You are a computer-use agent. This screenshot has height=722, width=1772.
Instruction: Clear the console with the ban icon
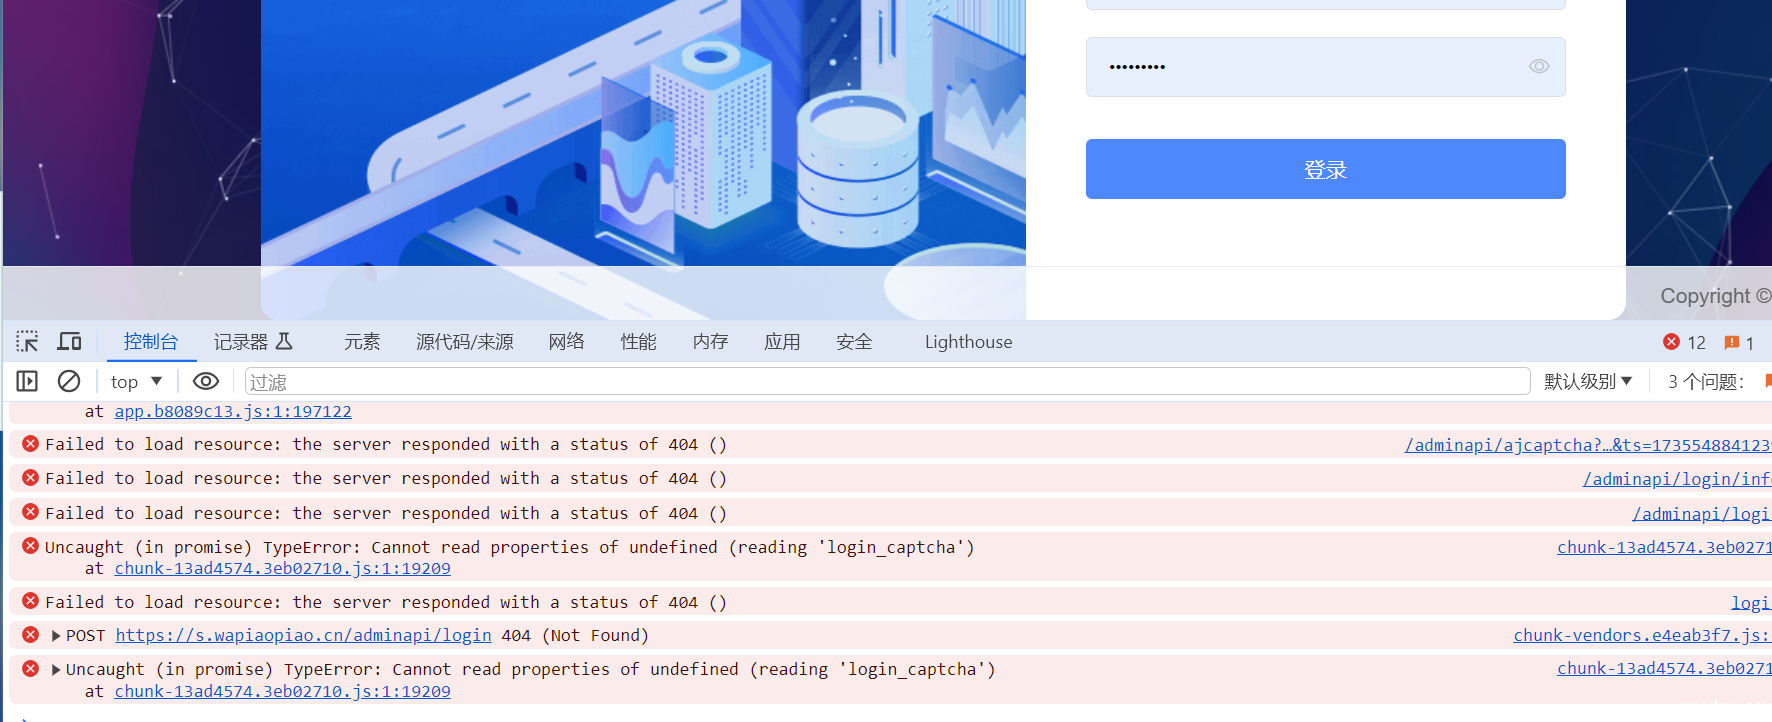click(69, 381)
